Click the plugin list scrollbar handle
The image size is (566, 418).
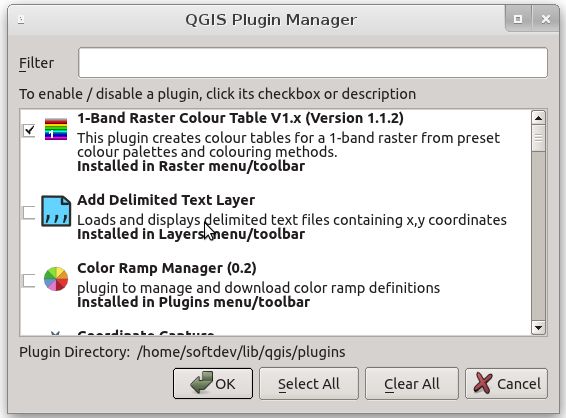tap(539, 138)
